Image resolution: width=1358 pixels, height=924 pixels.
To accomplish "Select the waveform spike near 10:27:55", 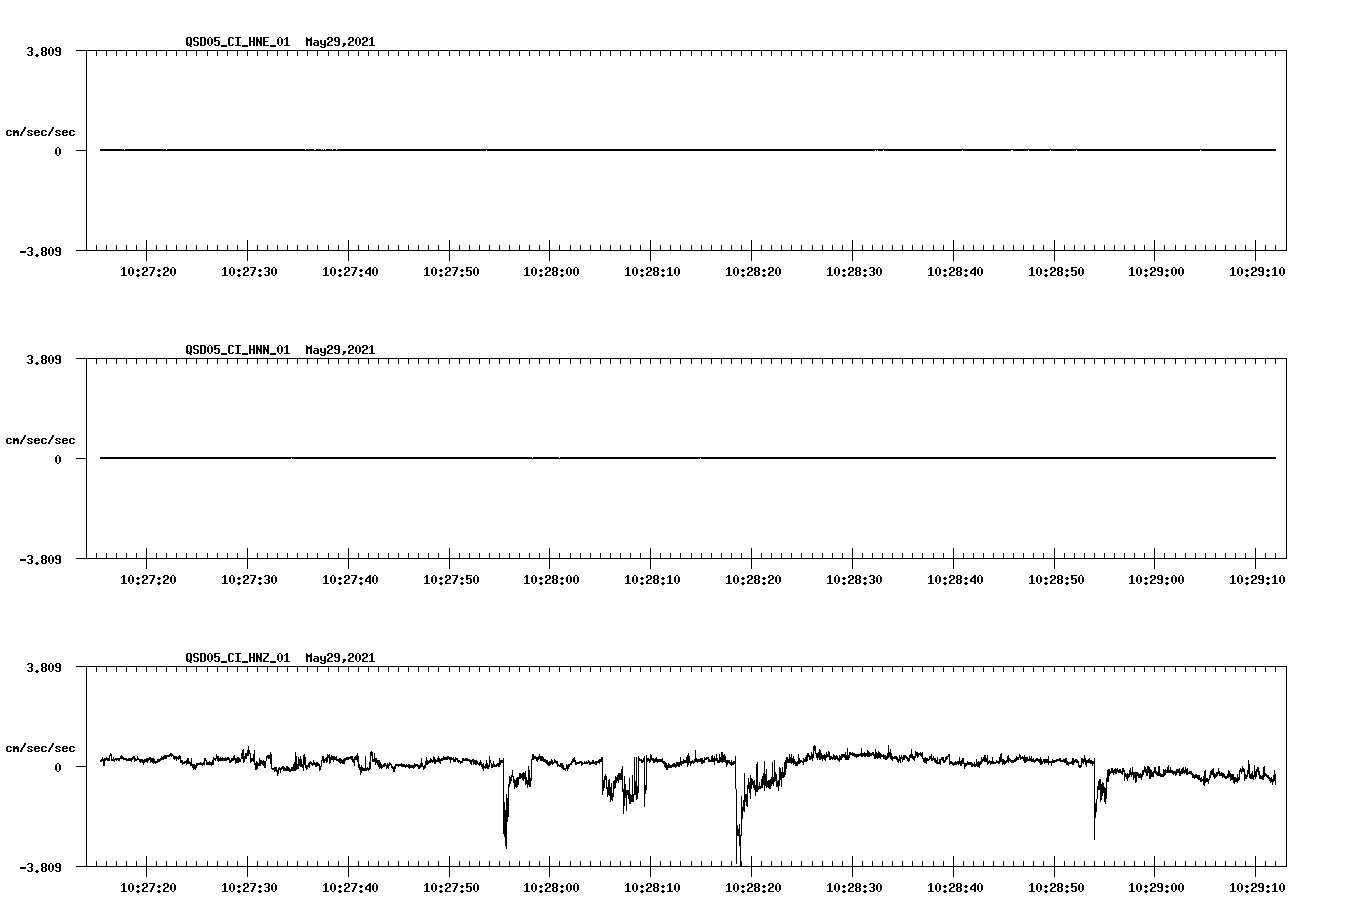I will (505, 820).
